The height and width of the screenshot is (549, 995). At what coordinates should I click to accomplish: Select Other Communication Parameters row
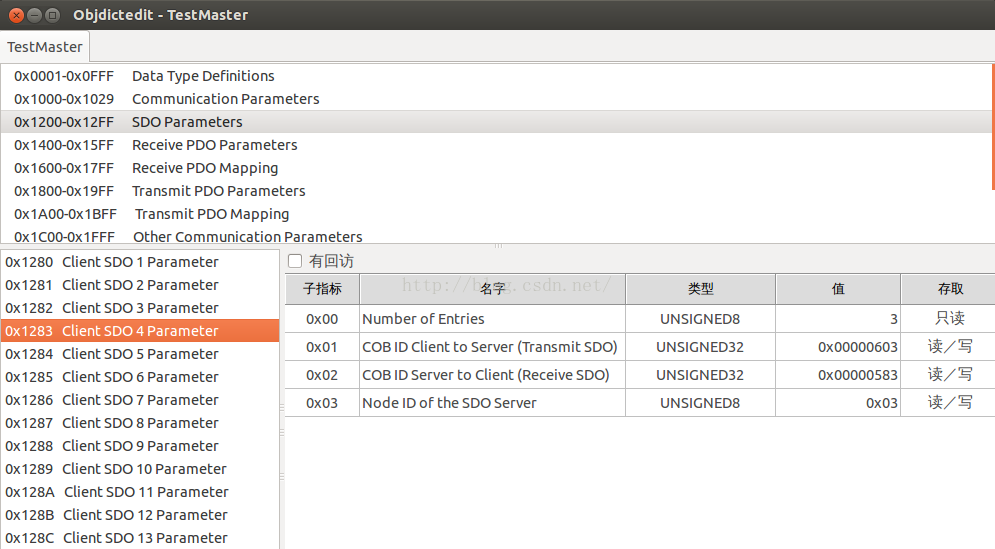[x=496, y=236]
